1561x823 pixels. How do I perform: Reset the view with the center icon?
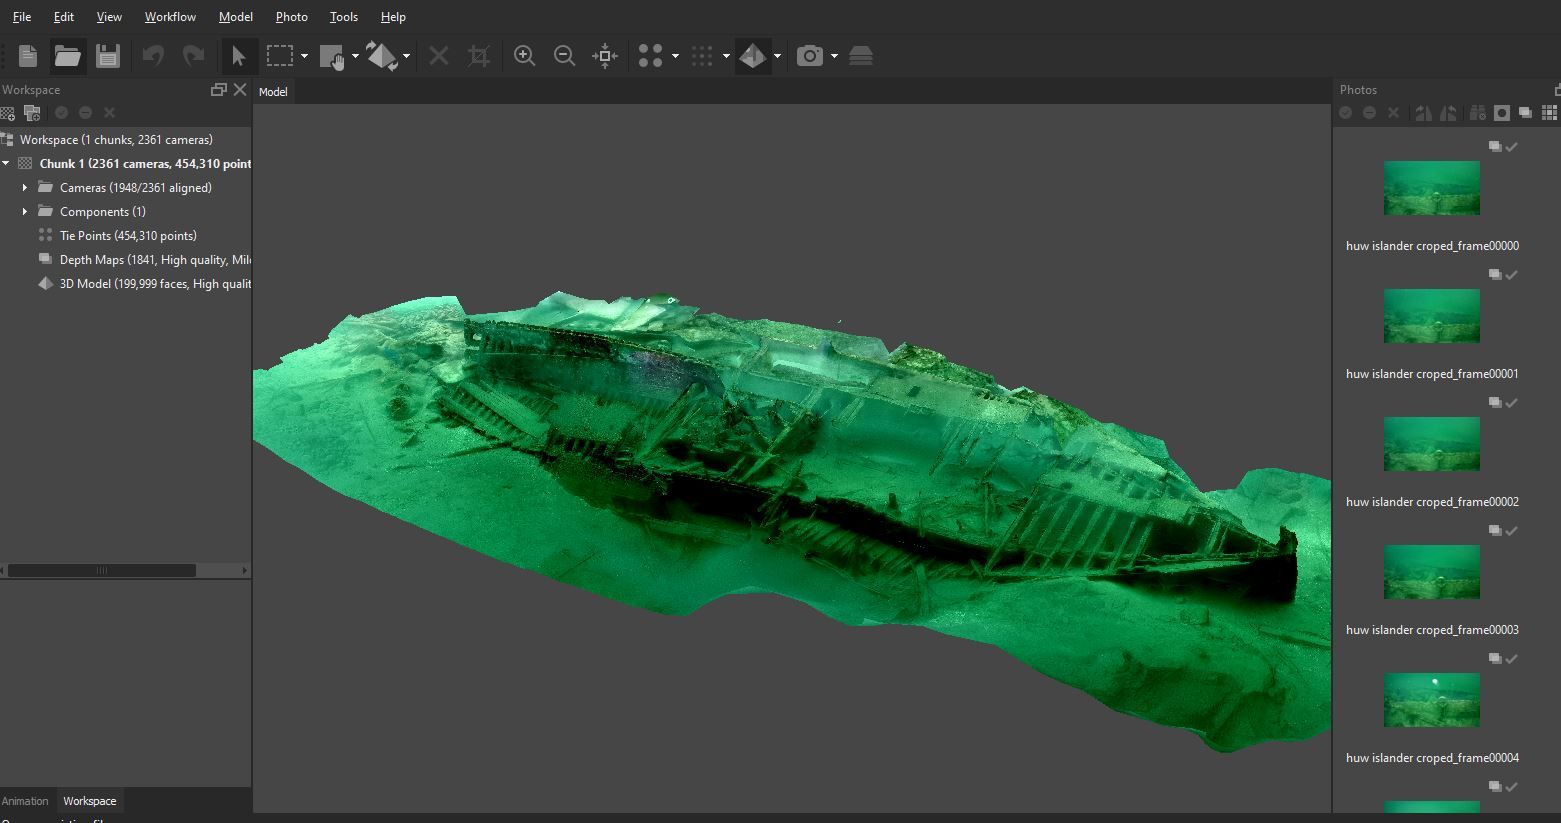605,56
